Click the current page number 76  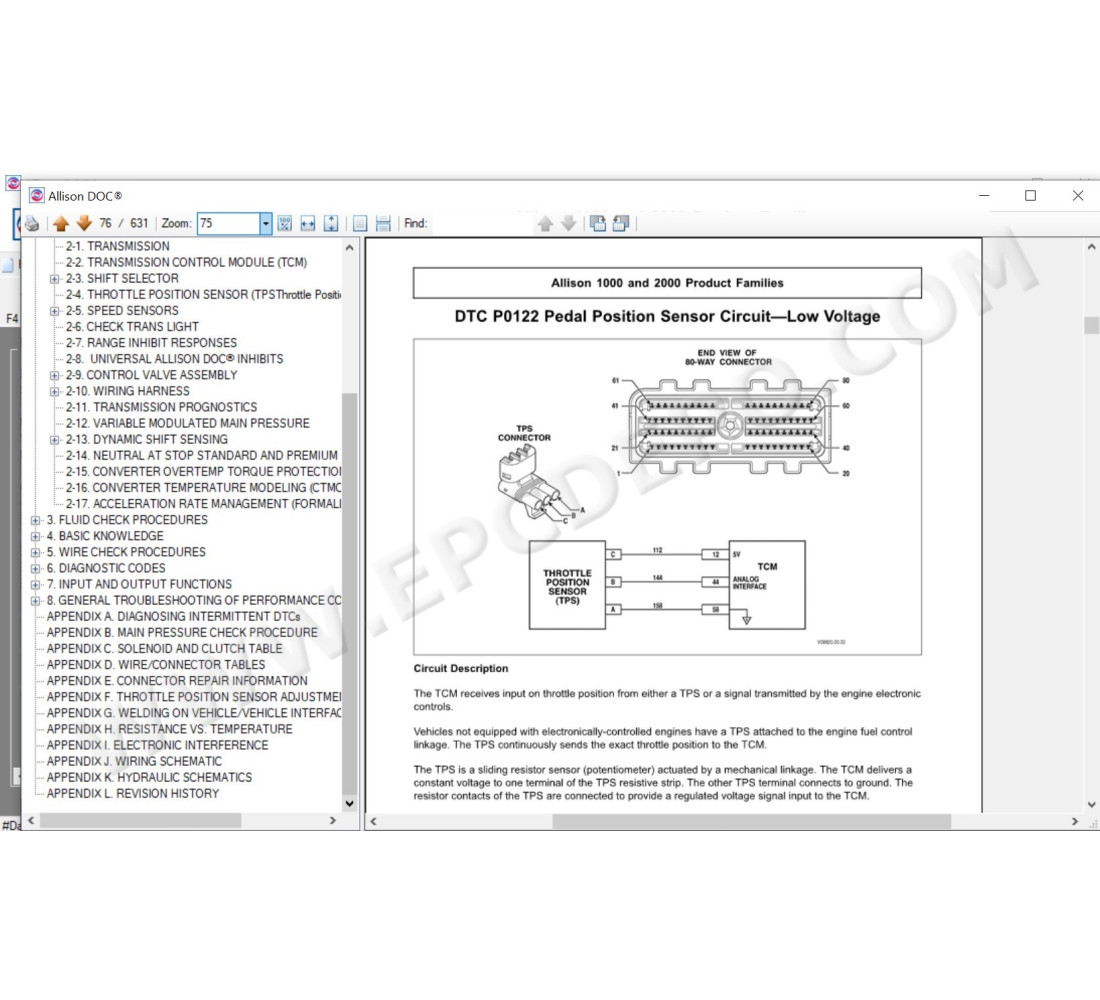pos(105,223)
